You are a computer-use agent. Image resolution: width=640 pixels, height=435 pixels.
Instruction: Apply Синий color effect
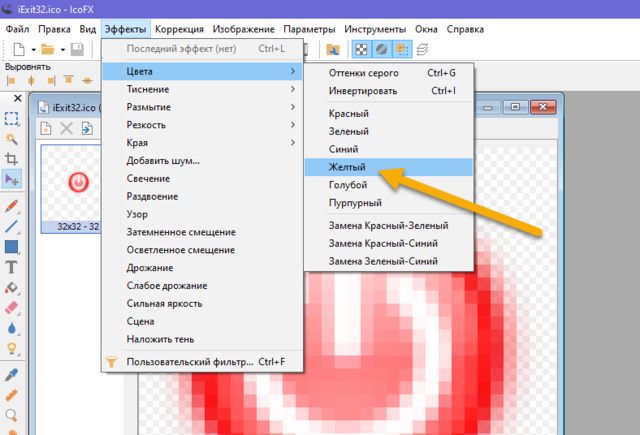click(x=389, y=149)
